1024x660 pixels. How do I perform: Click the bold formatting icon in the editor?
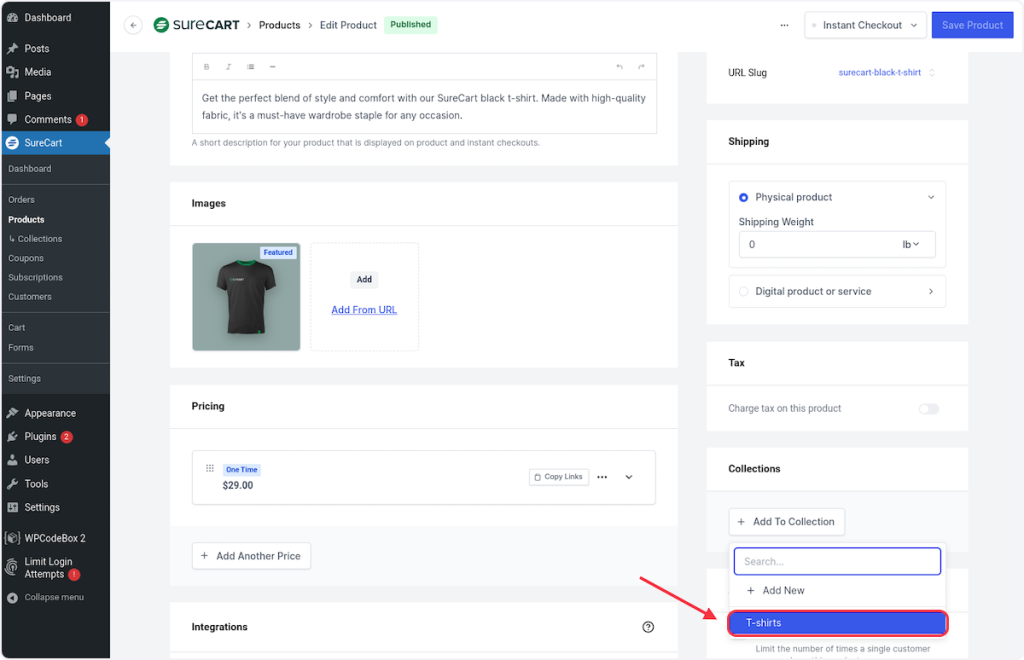(x=207, y=67)
